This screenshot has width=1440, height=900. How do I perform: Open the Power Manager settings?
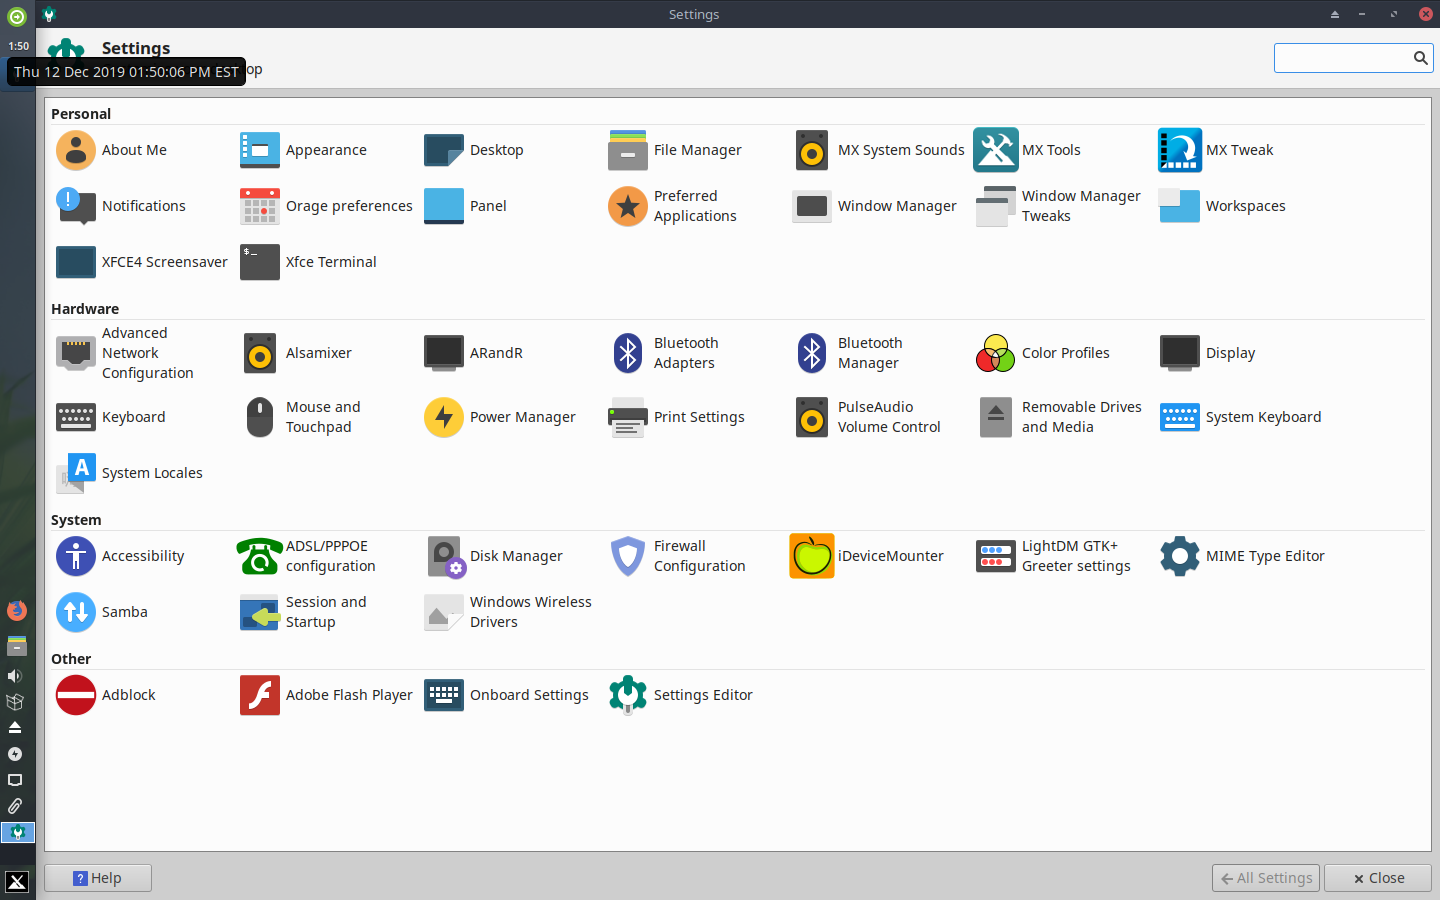click(x=500, y=417)
